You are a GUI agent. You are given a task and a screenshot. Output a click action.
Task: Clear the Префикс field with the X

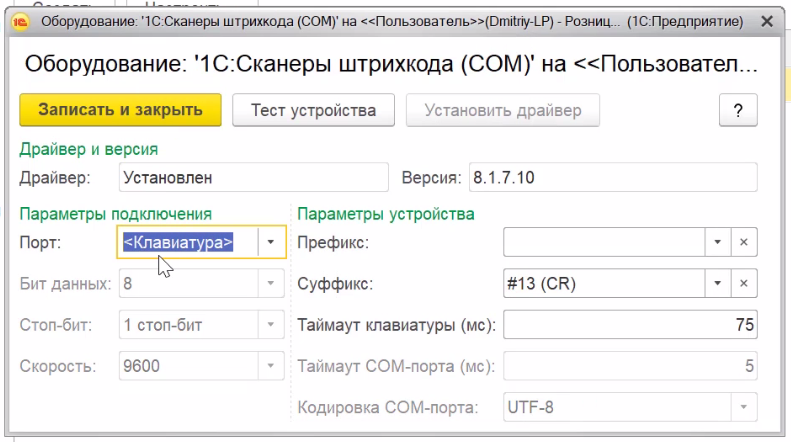(744, 242)
